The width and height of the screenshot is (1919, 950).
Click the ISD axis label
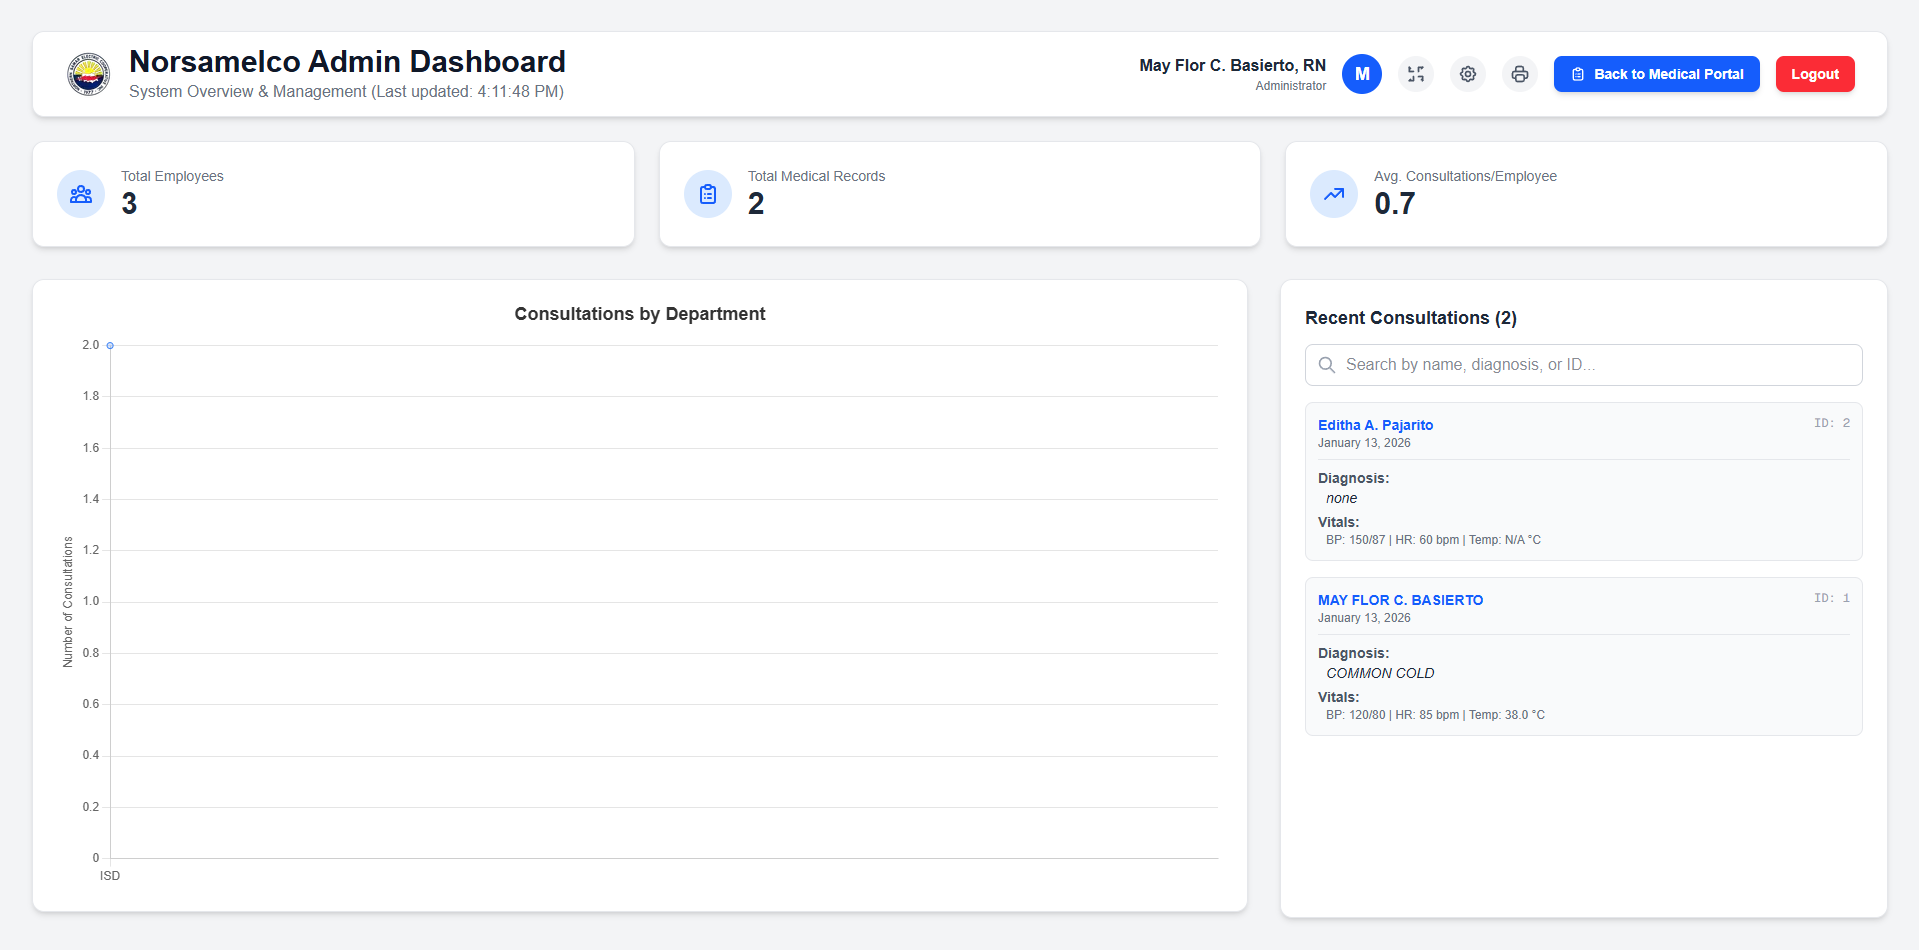pos(110,876)
